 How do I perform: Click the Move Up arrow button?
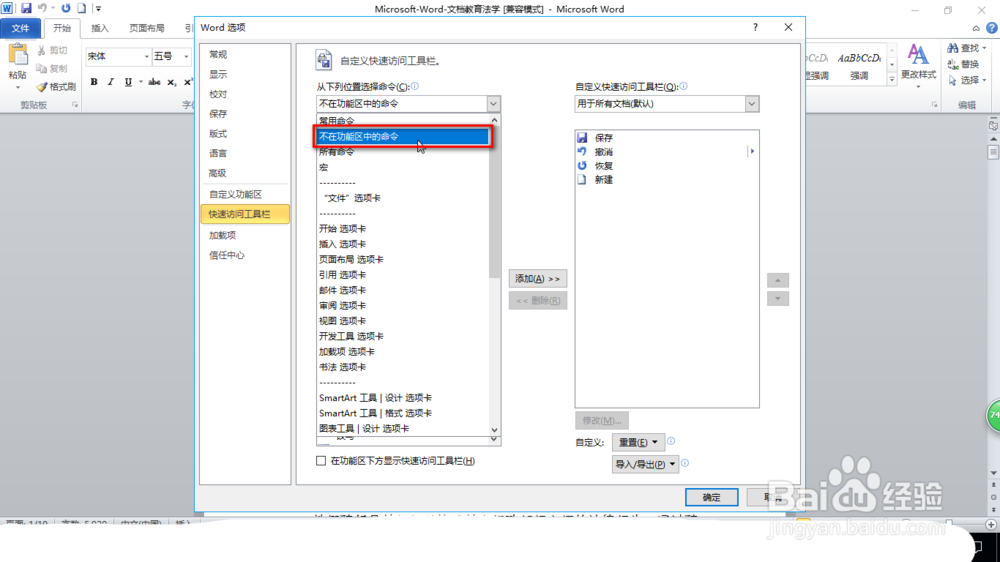coord(777,280)
